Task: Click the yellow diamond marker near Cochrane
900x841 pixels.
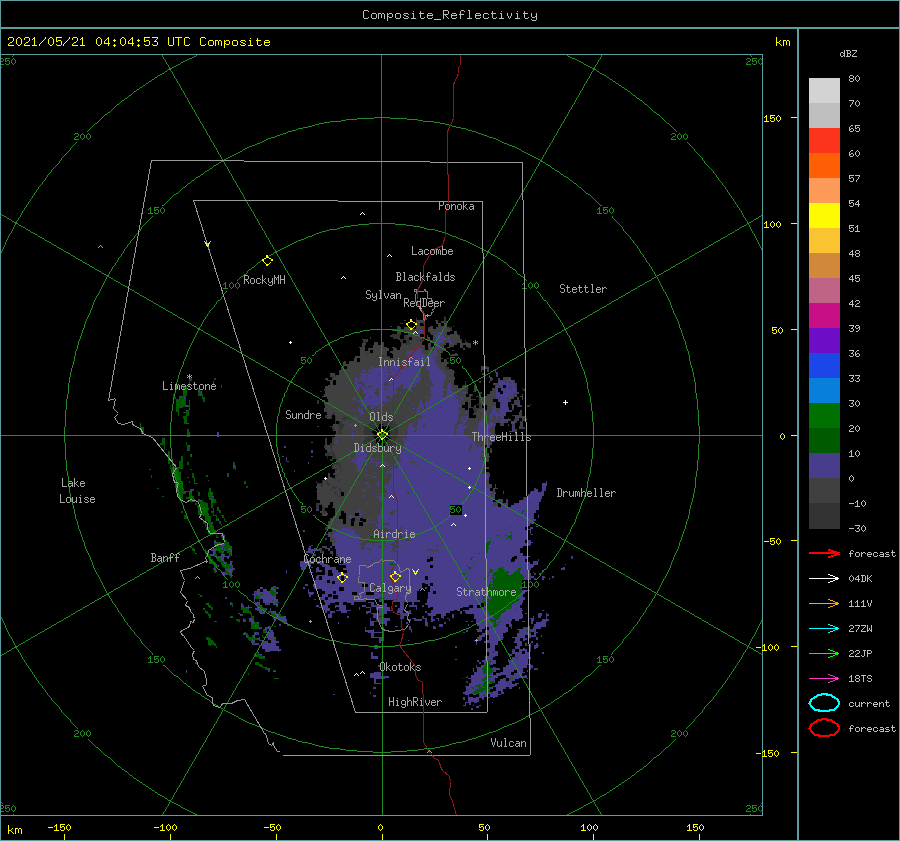Action: coord(342,578)
